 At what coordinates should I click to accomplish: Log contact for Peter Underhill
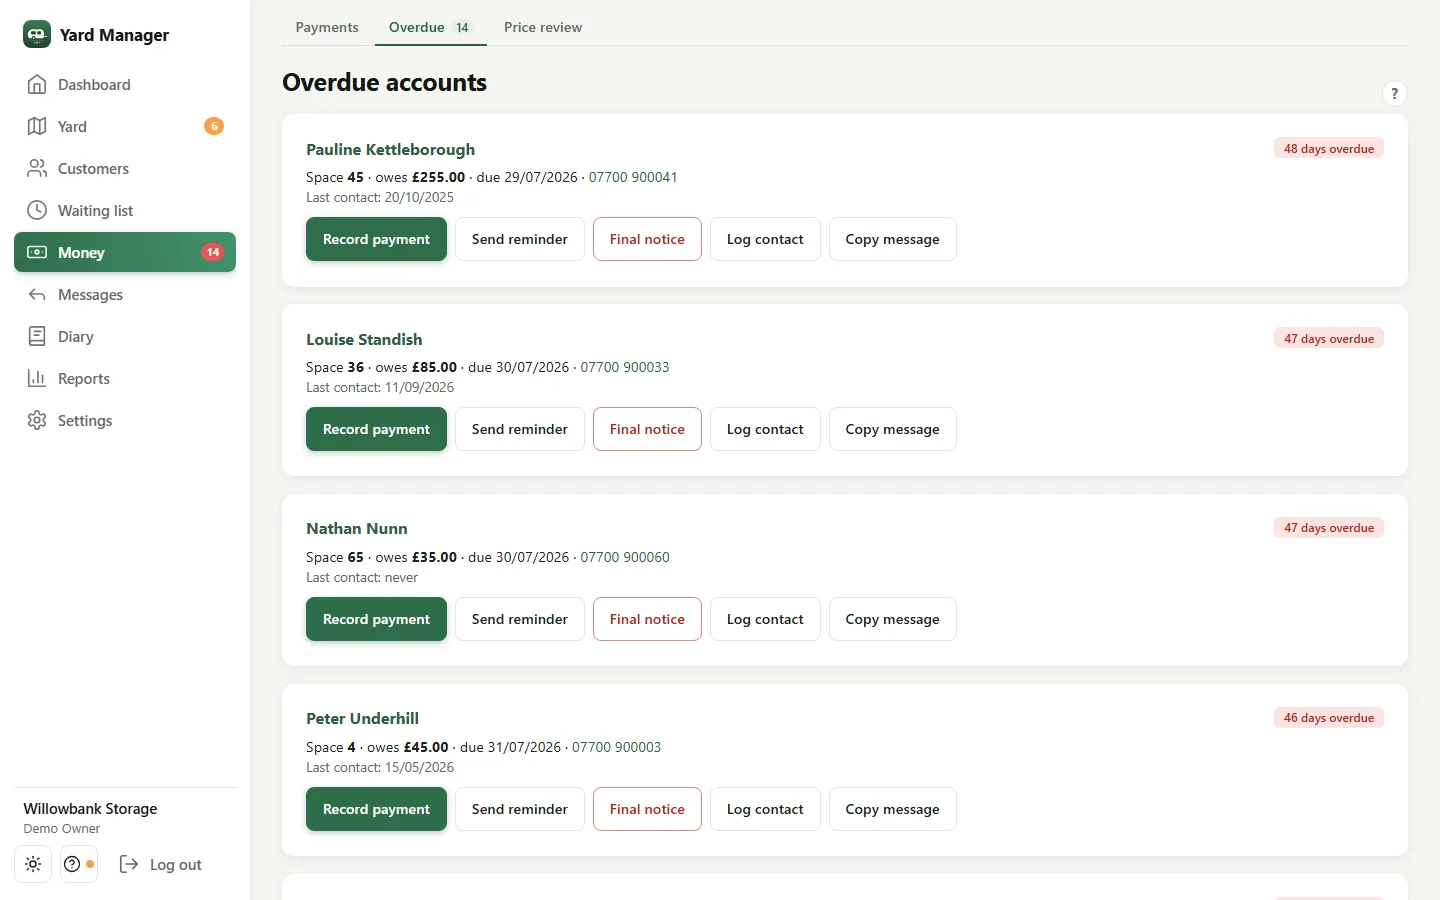(765, 809)
